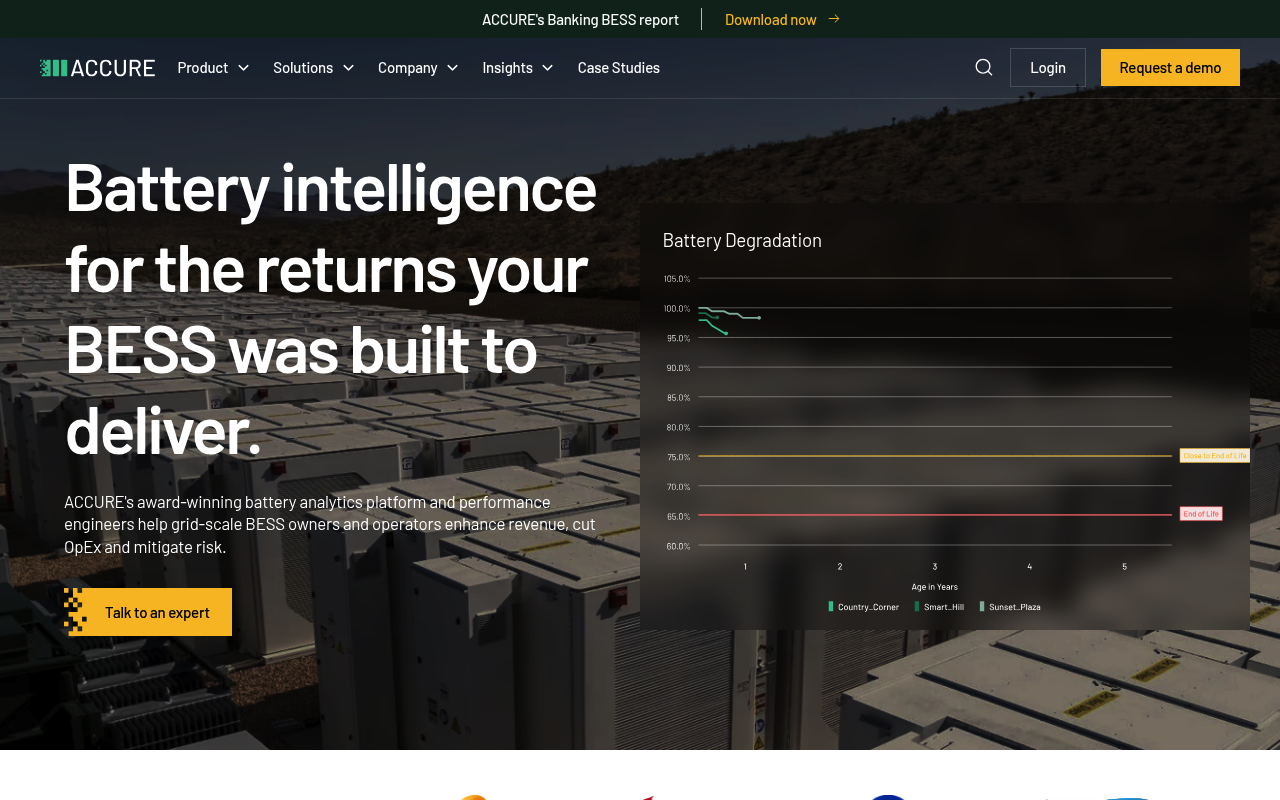The height and width of the screenshot is (800, 1280).
Task: Expand the Product menu chevron
Action: point(243,68)
